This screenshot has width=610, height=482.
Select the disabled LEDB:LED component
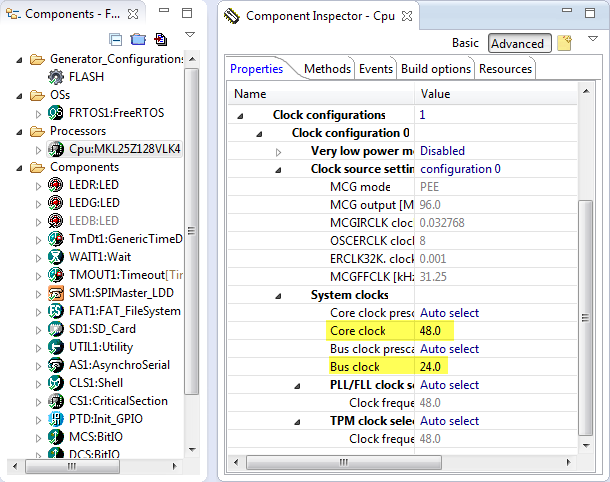95,221
